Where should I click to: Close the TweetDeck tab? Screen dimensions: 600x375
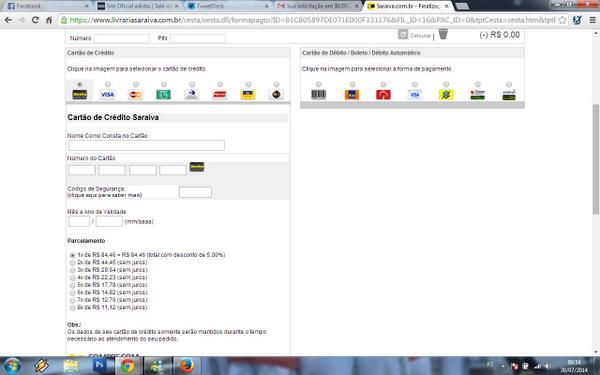(266, 6)
